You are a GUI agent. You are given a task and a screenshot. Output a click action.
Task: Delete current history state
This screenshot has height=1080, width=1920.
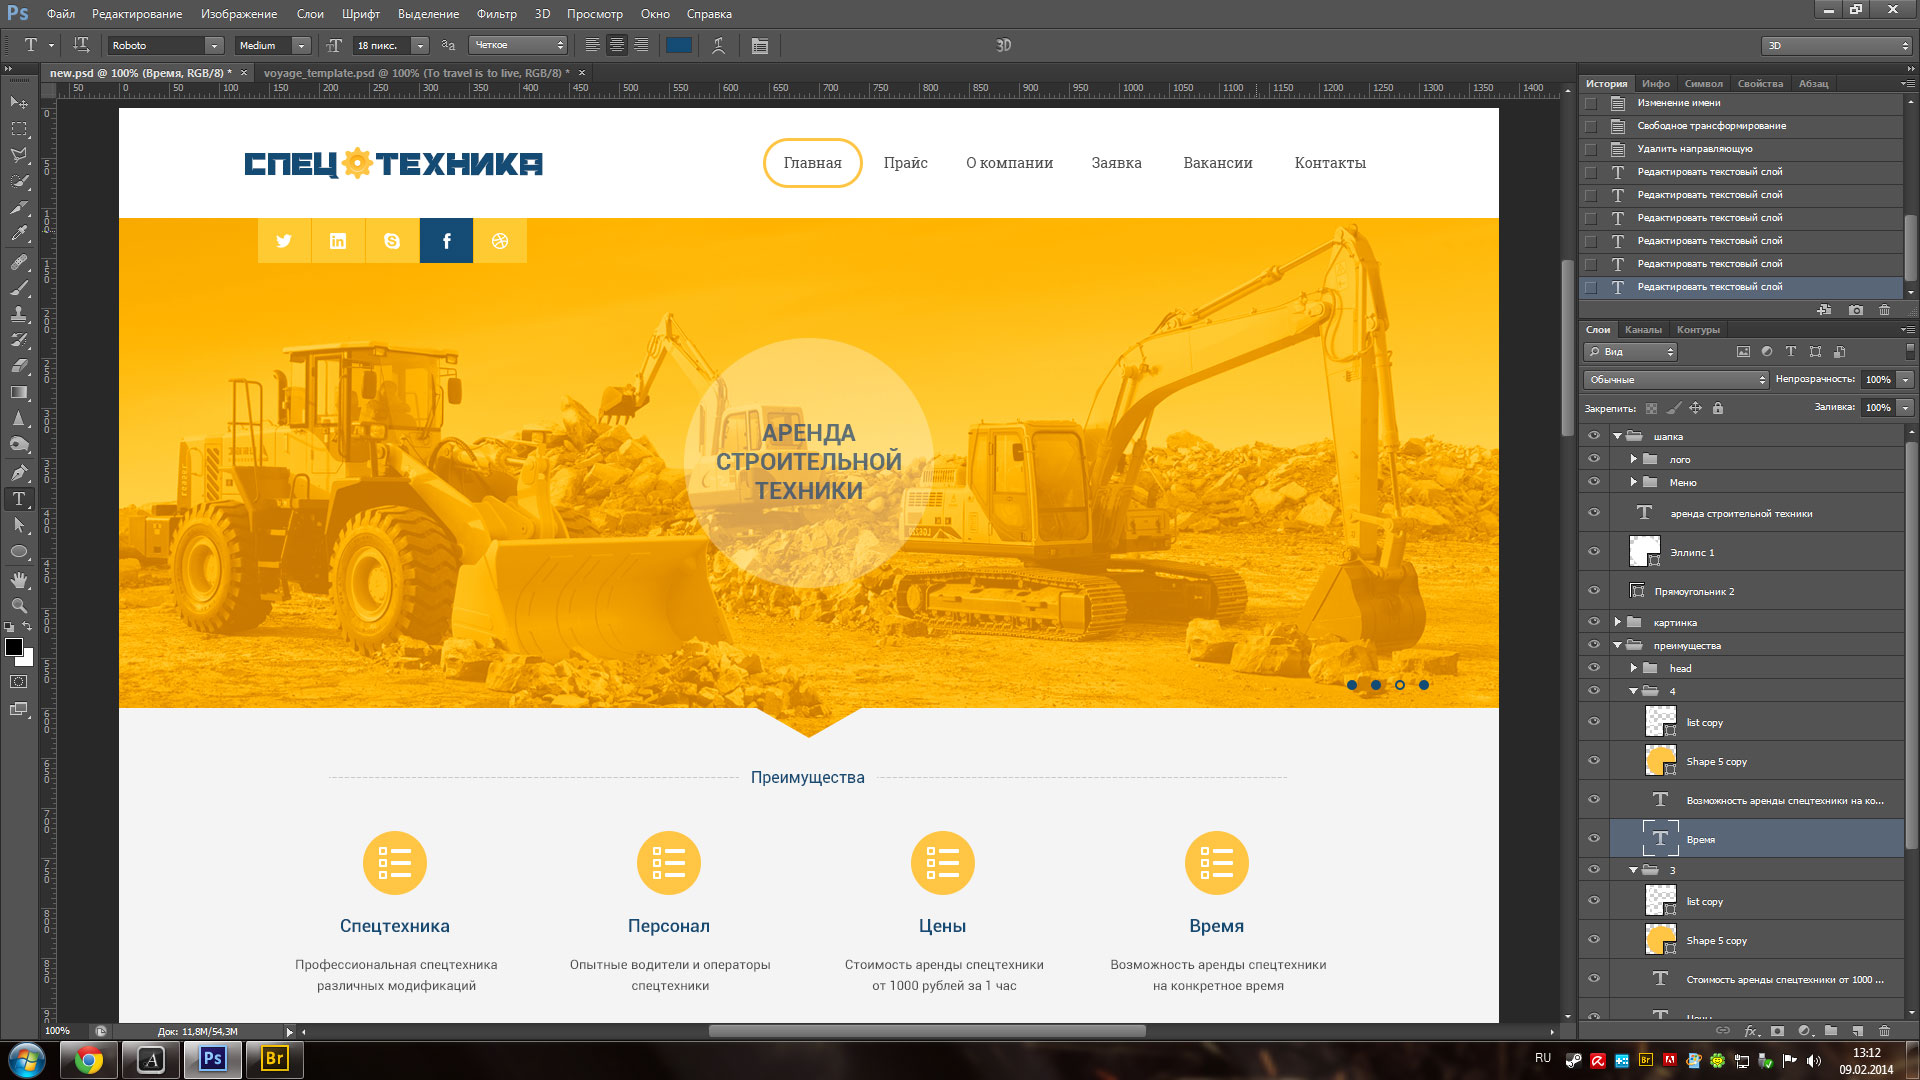pos(1885,310)
